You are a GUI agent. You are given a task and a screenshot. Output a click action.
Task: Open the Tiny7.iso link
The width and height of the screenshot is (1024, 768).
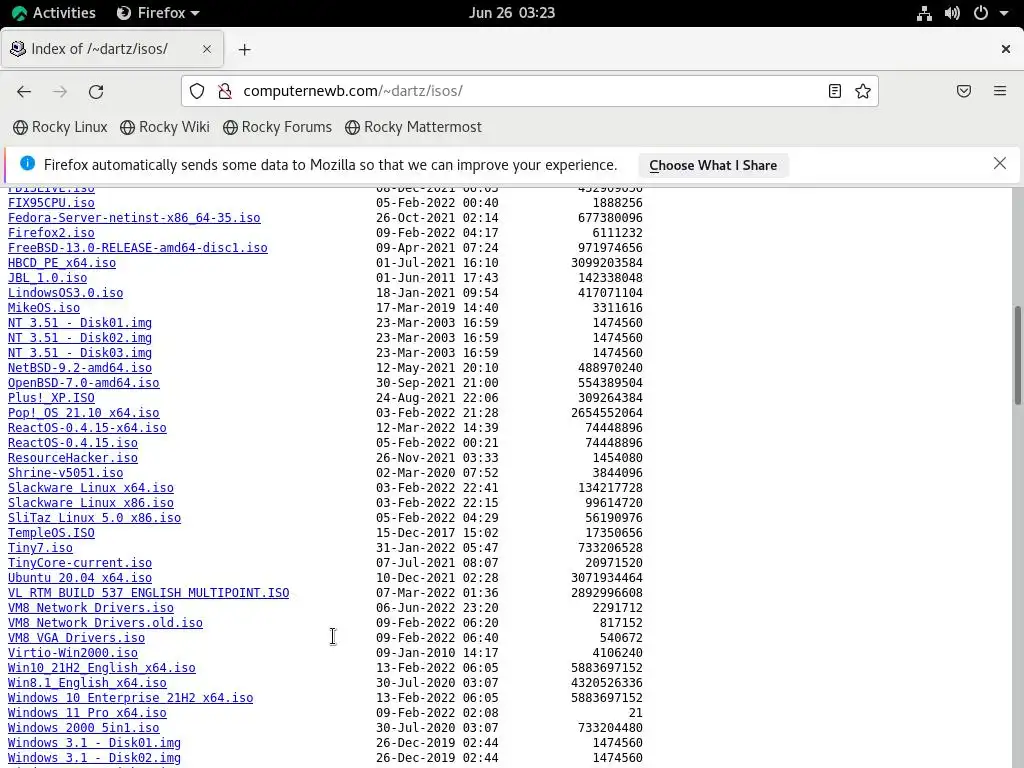(40, 549)
